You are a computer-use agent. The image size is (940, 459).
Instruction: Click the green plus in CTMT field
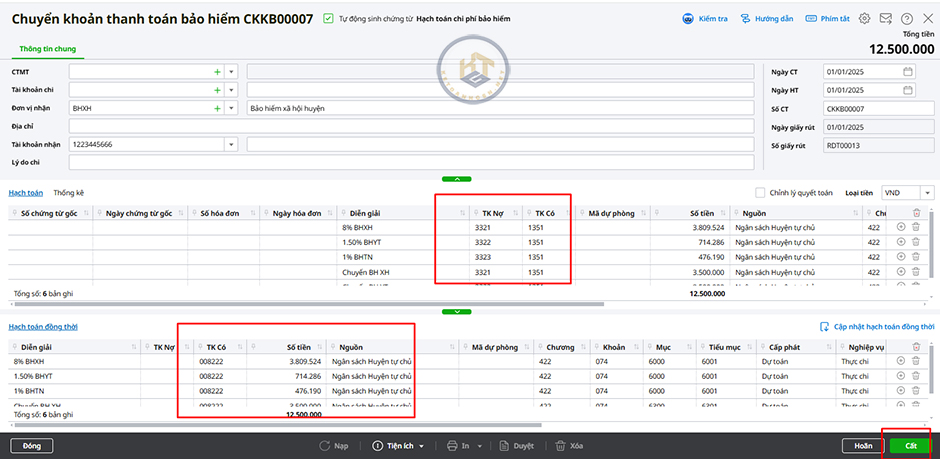coord(217,72)
